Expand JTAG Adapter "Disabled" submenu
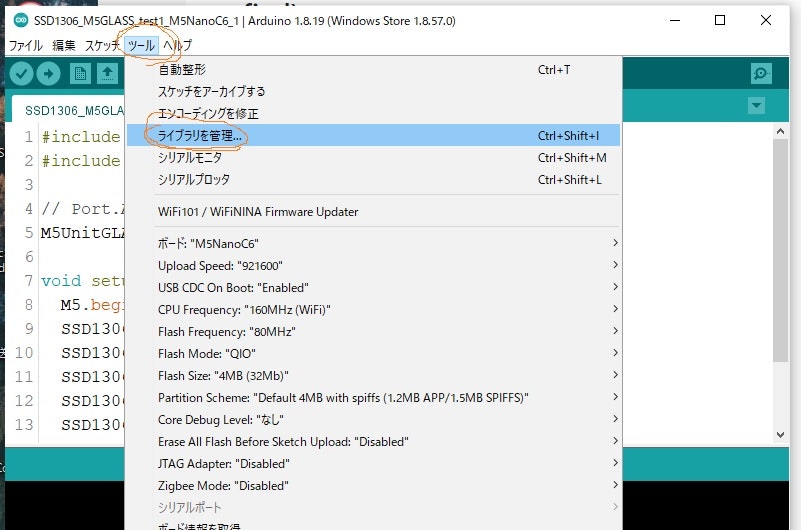 pos(373,463)
